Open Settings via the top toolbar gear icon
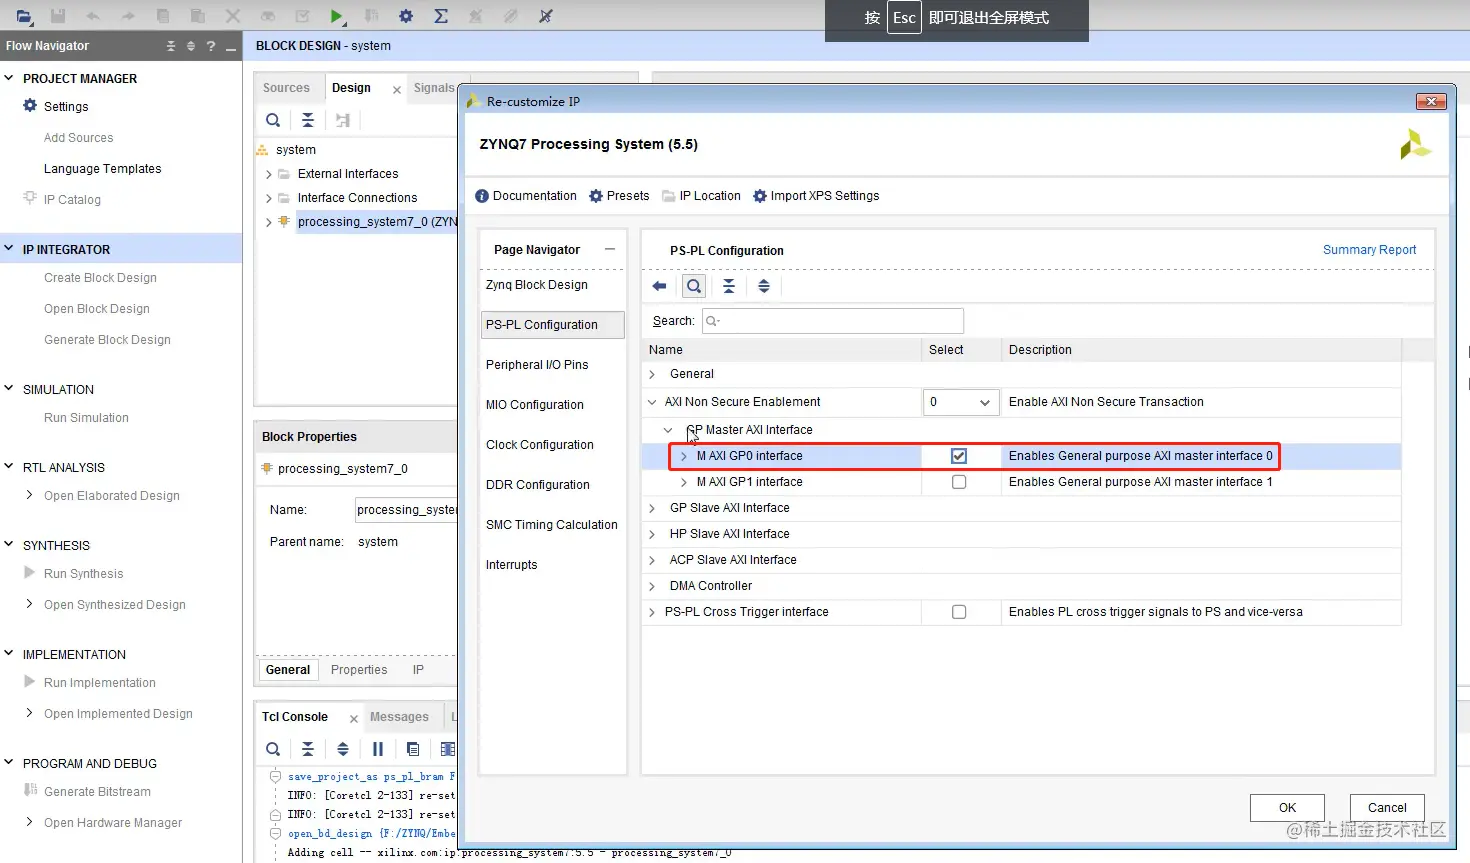Screen dimensions: 1470x863 pos(405,16)
